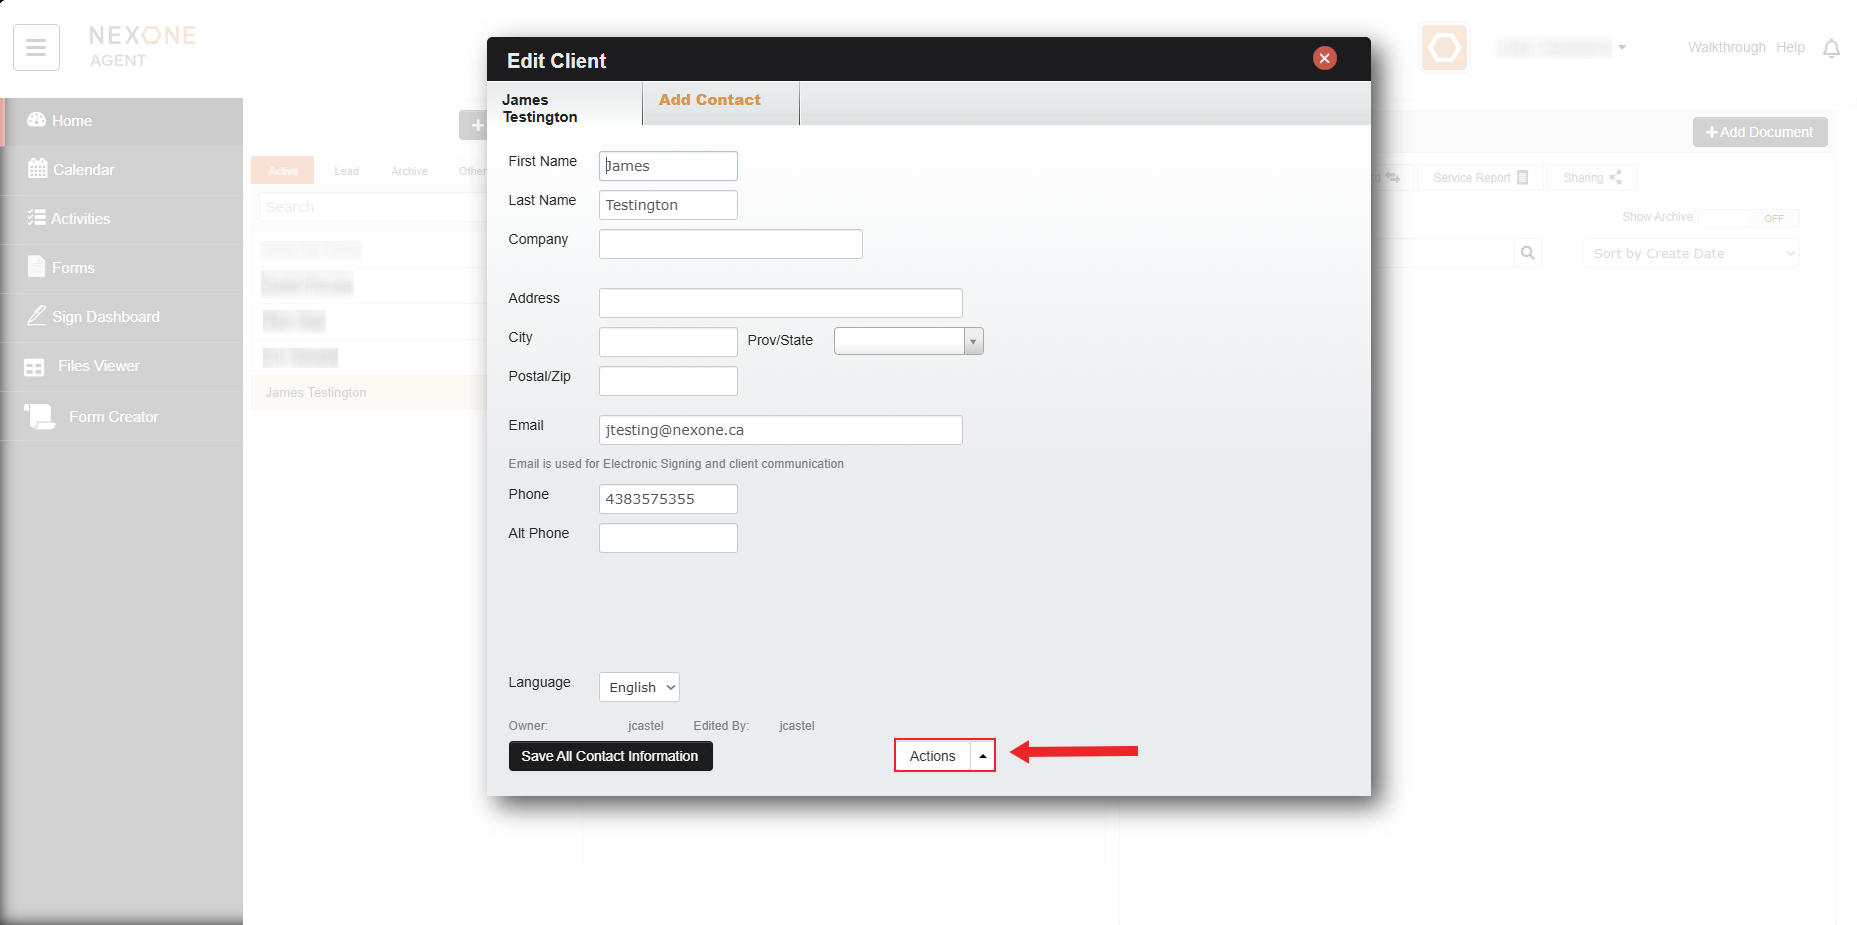Click Save All Contact Information button
The width and height of the screenshot is (1857, 925).
(x=610, y=756)
